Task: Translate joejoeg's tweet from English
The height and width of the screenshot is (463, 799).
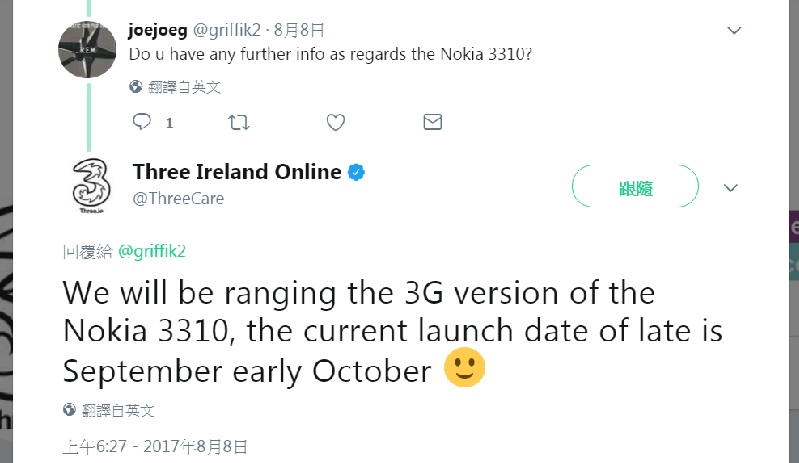Action: coord(184,87)
